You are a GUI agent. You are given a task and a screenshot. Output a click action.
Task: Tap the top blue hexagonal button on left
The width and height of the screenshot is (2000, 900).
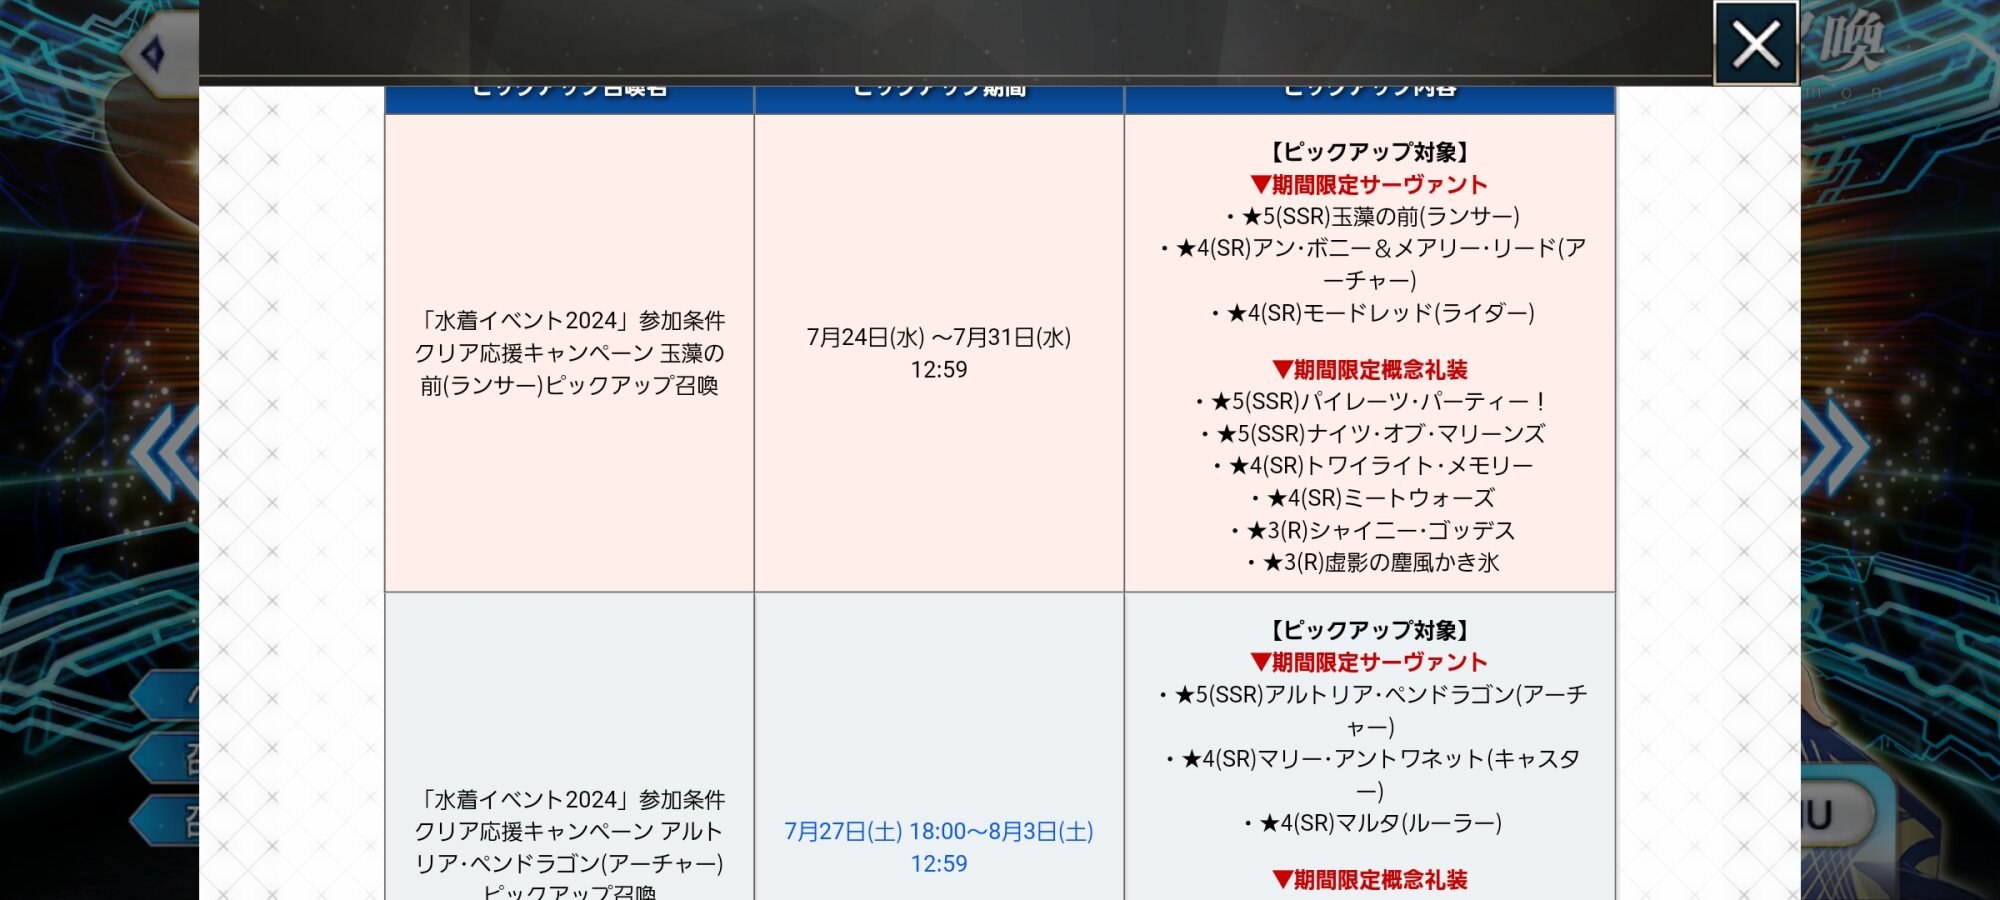tap(168, 694)
